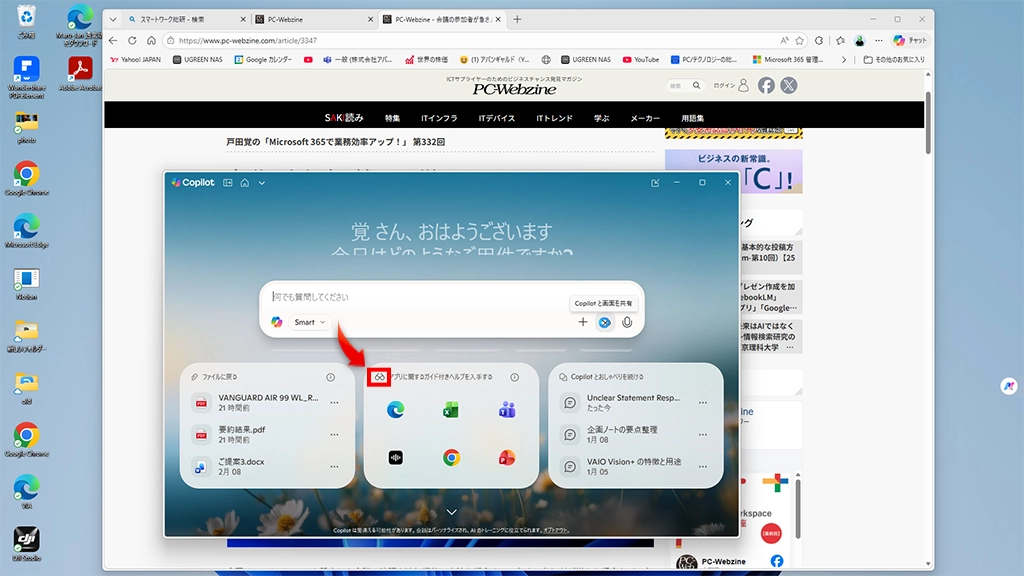Viewport: 1024px width, 576px height.
Task: Switch to the スマートワーク総研 browser tab
Action: coord(180,19)
